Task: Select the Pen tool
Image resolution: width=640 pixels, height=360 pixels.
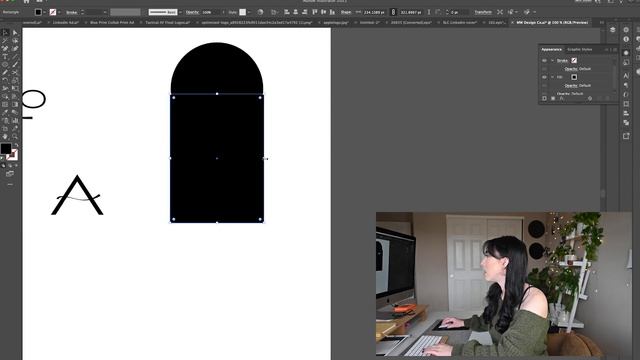Action: (5, 49)
